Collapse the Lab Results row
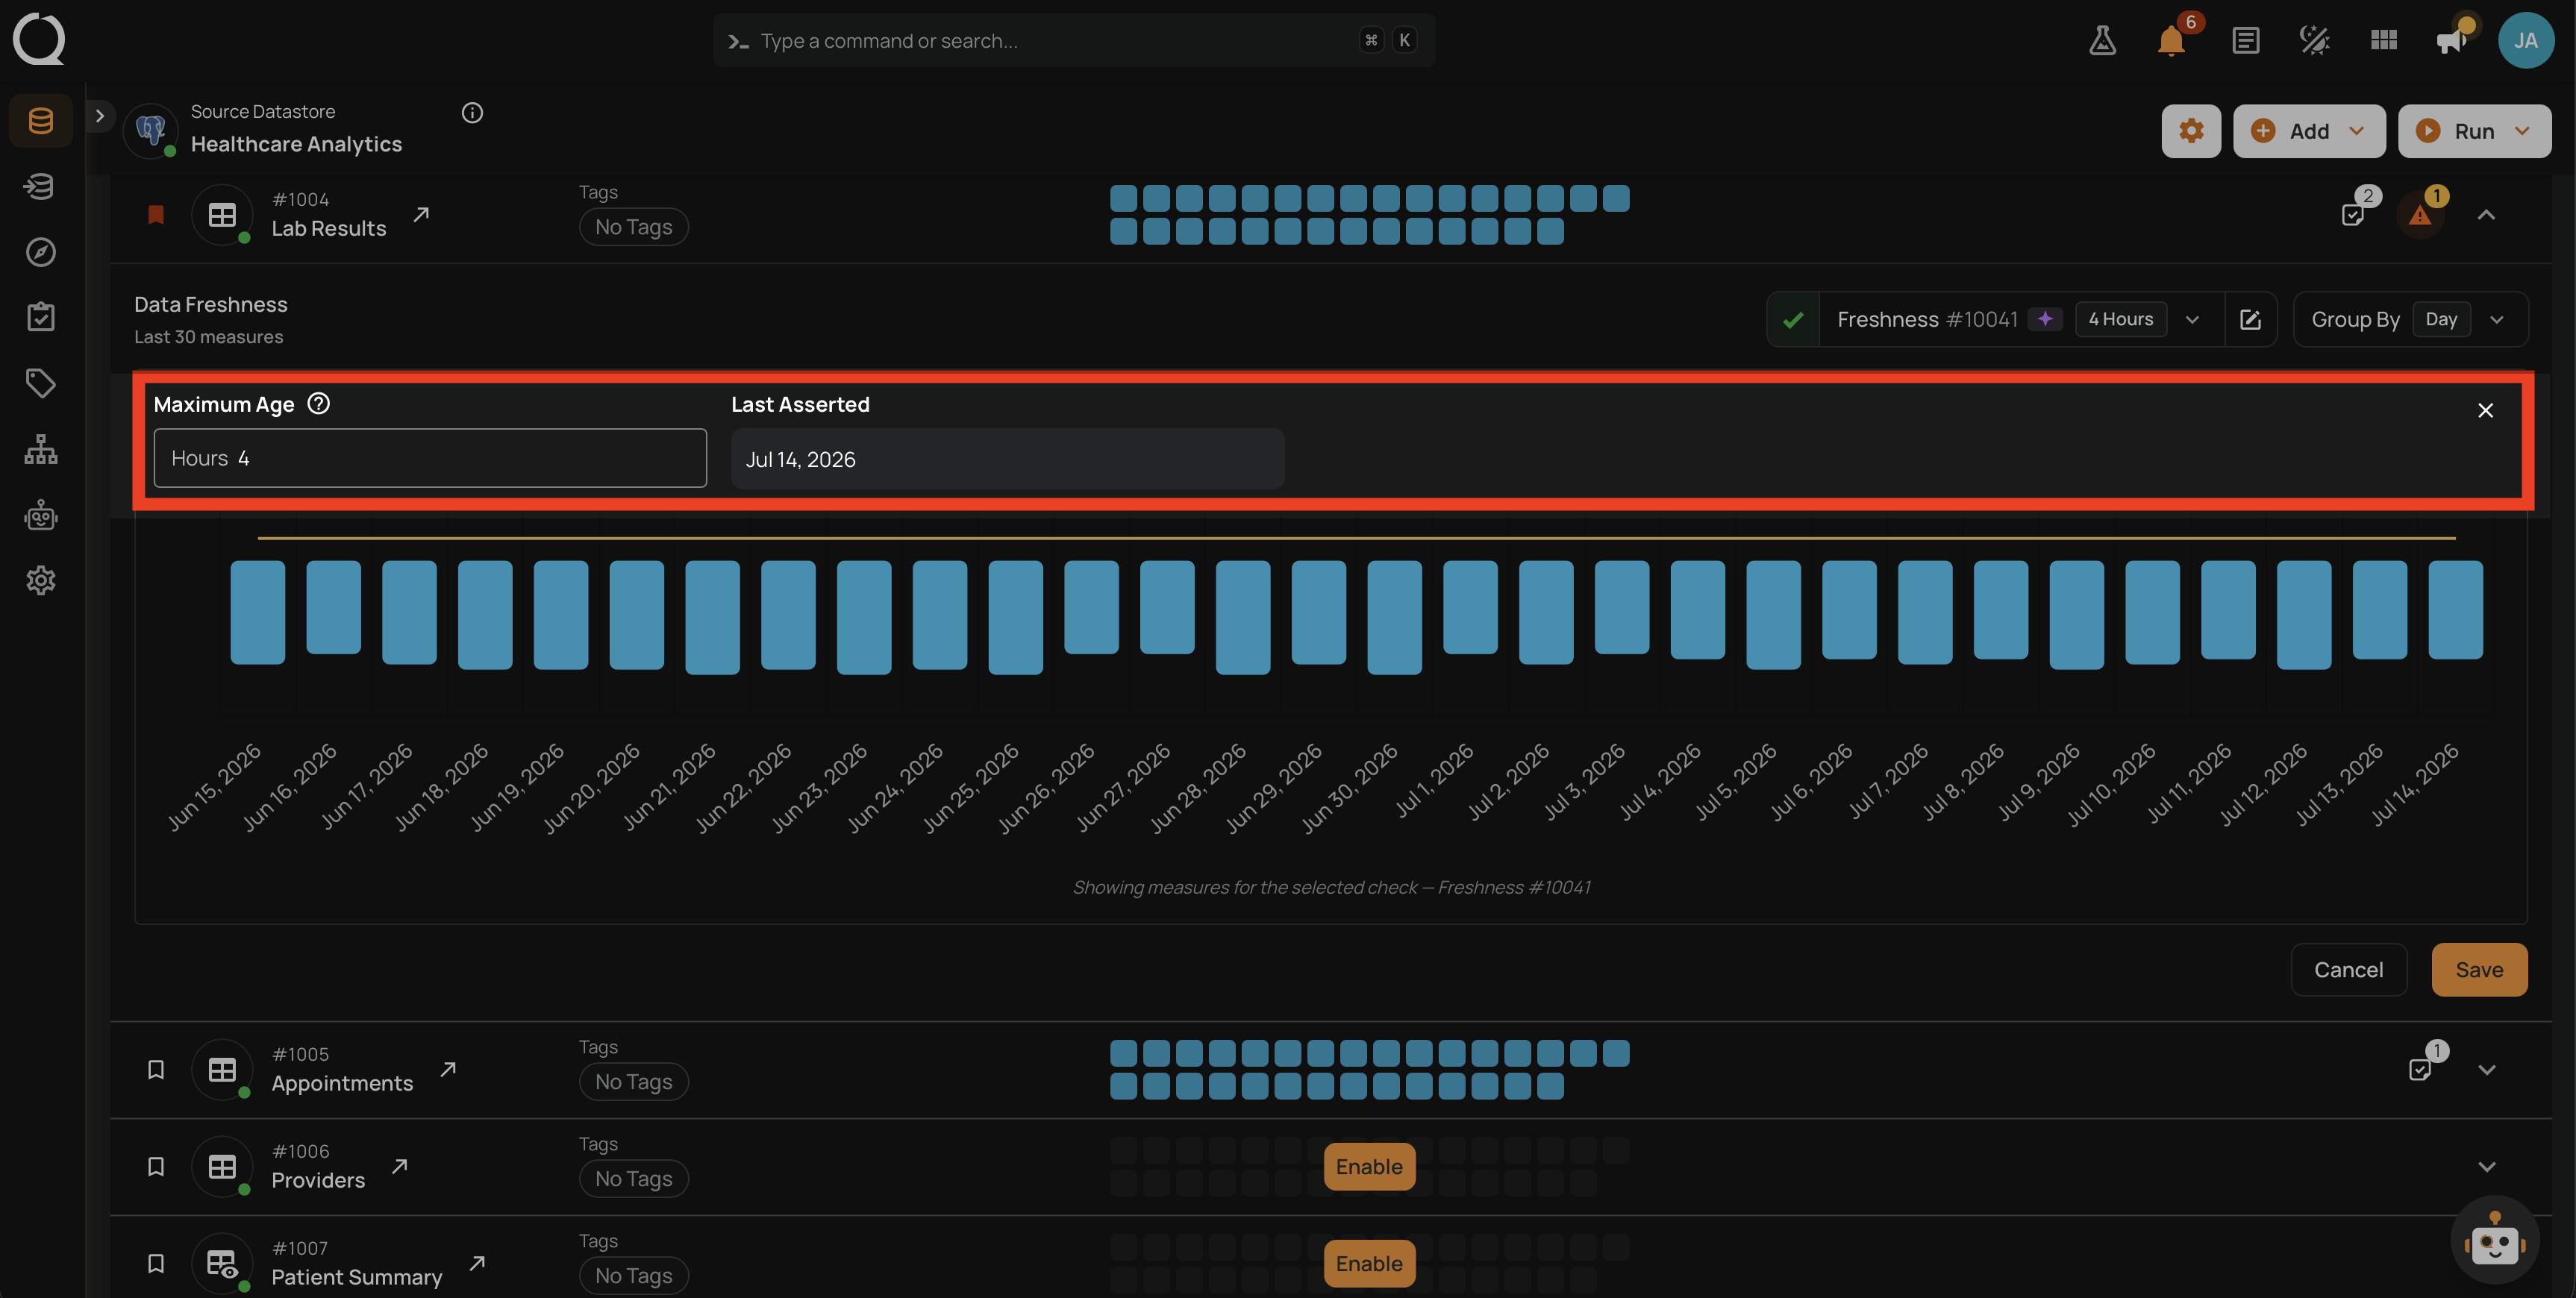The image size is (2576, 1298). 2486,215
